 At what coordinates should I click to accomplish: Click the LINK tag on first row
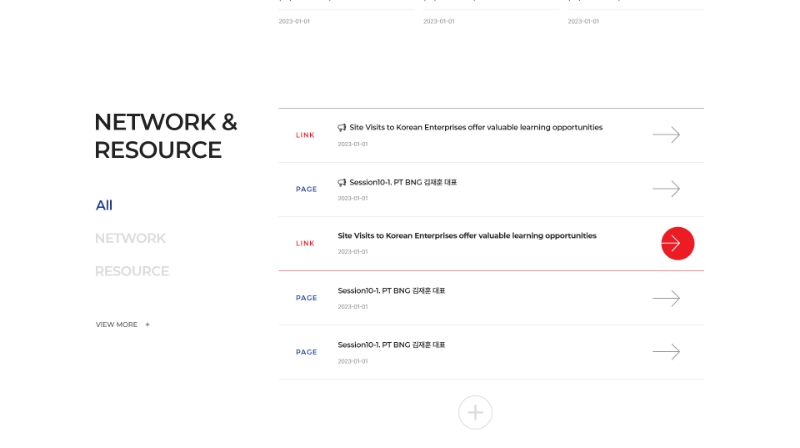tap(305, 135)
